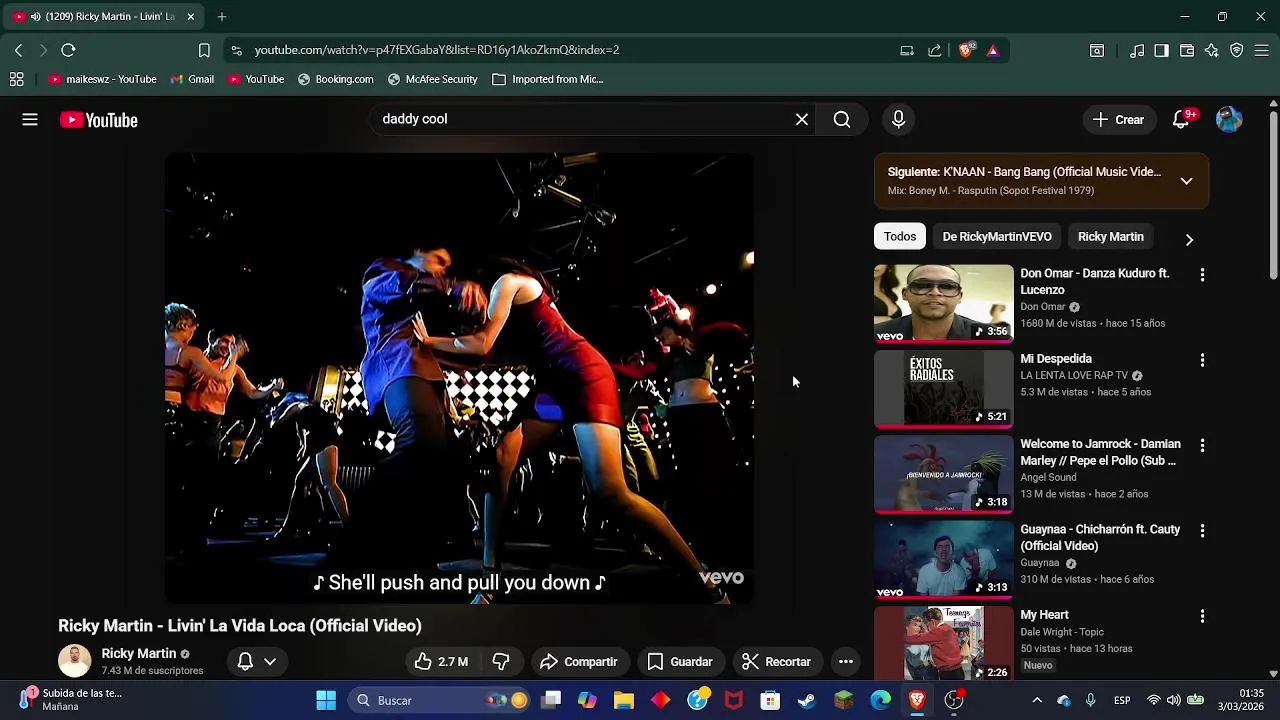Toggle the browser sidebar panel
The image size is (1280, 720).
coord(1161,50)
